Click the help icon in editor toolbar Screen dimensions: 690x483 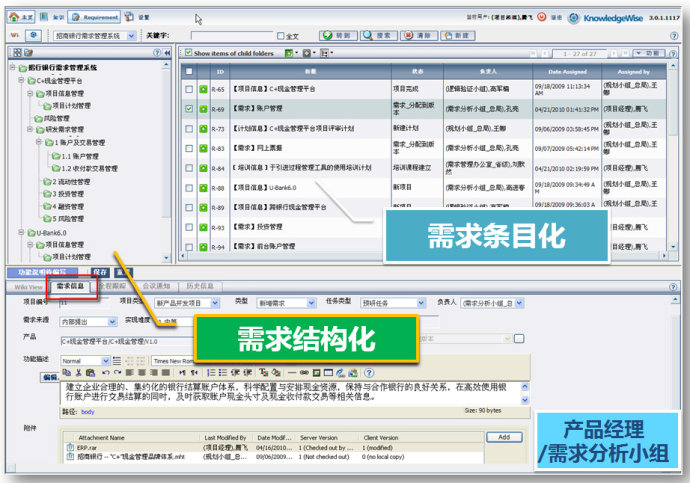[369, 372]
